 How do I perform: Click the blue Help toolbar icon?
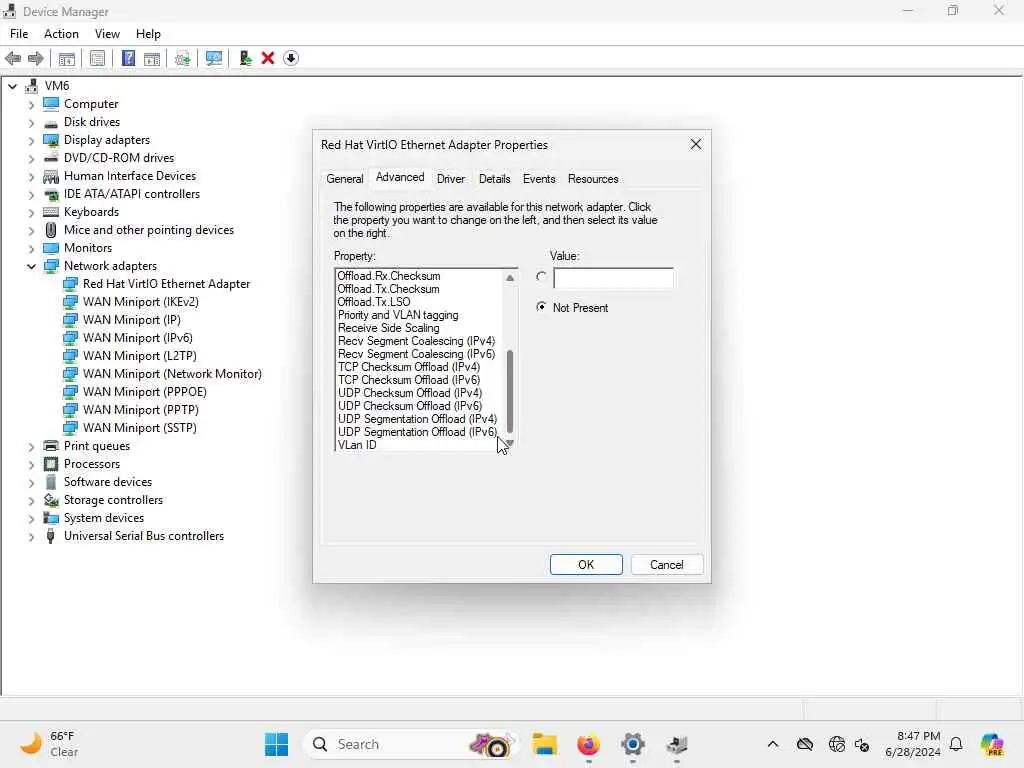click(x=129, y=58)
